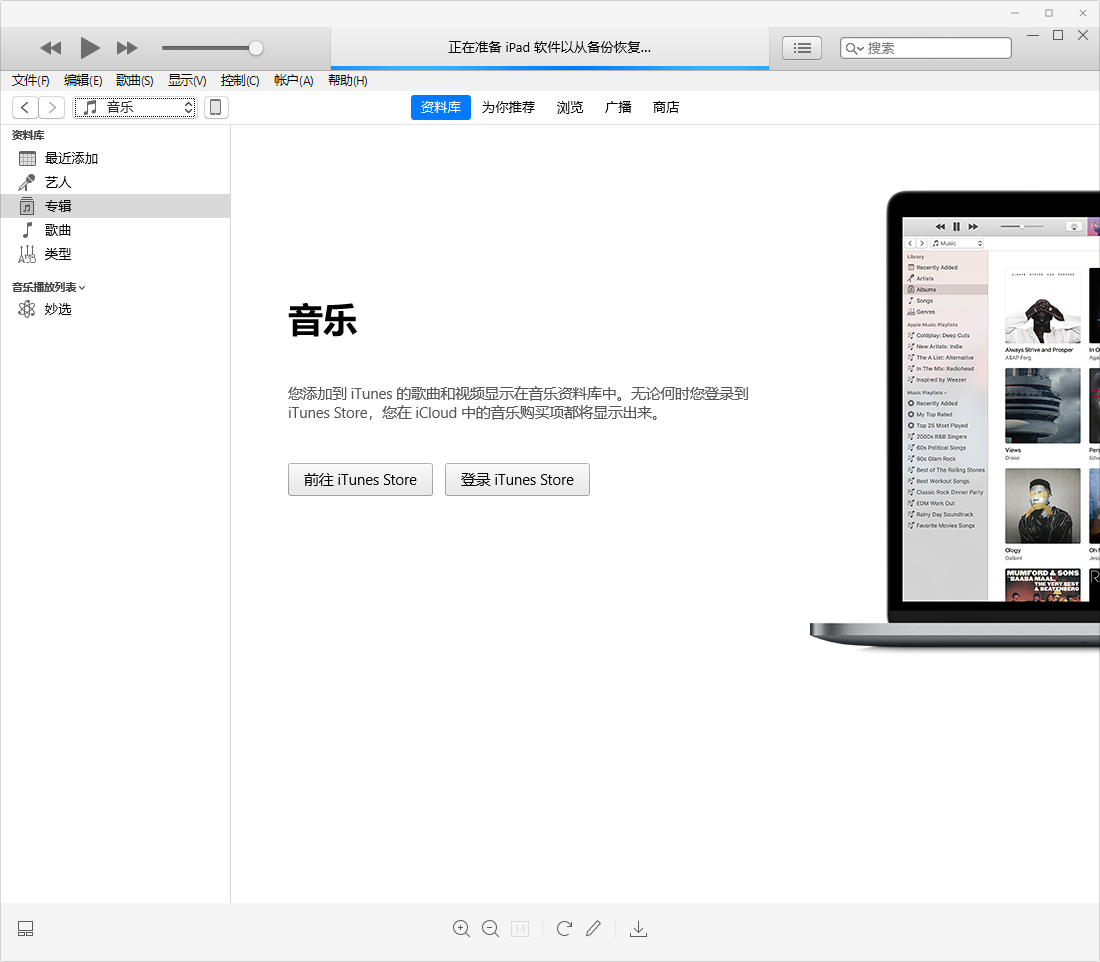Minimize the outer image viewer window
Viewport: 1100px width, 962px height.
pos(1015,13)
